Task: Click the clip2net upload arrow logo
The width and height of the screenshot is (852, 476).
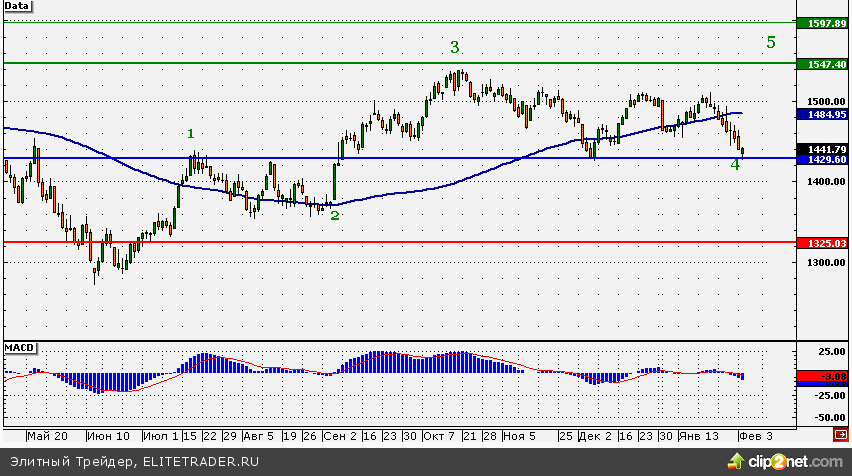Action: [x=737, y=461]
